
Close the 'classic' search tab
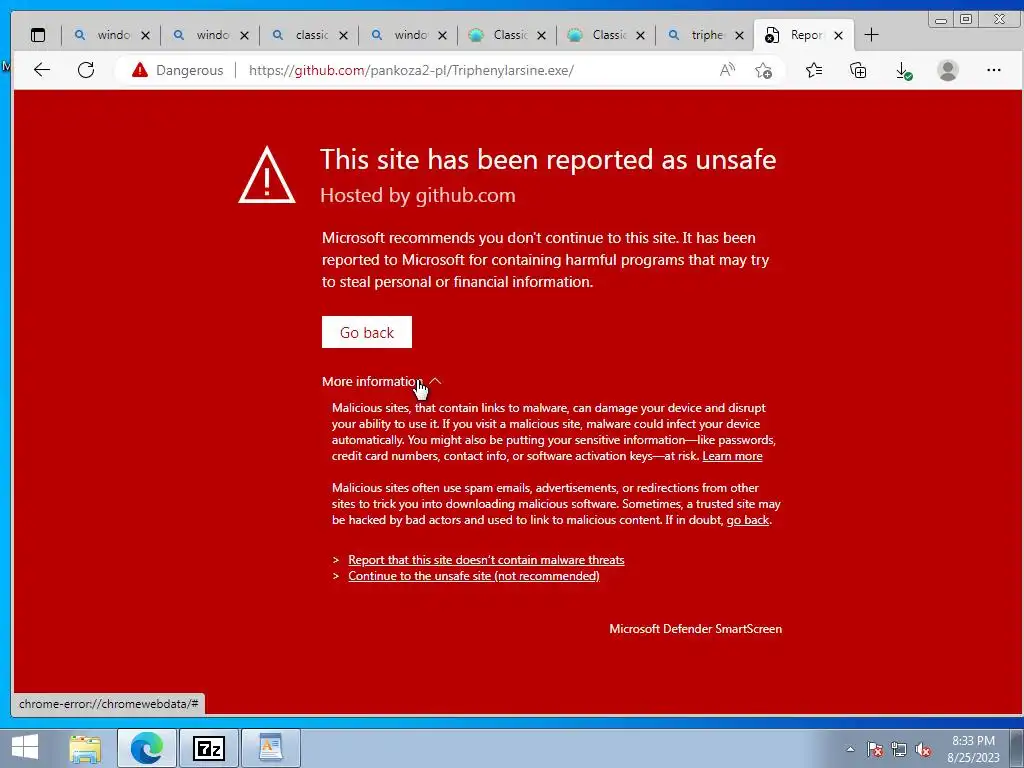(344, 35)
